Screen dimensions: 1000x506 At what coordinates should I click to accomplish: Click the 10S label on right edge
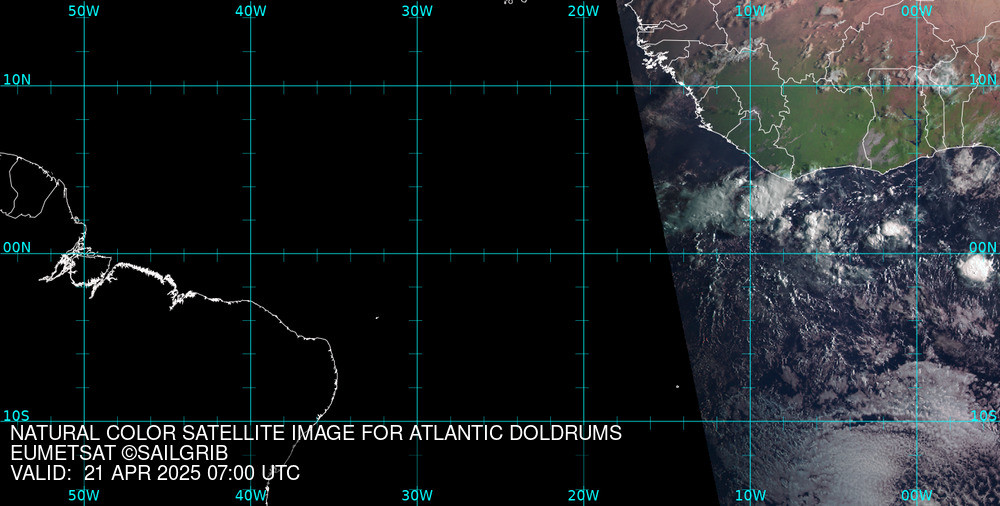click(x=984, y=416)
